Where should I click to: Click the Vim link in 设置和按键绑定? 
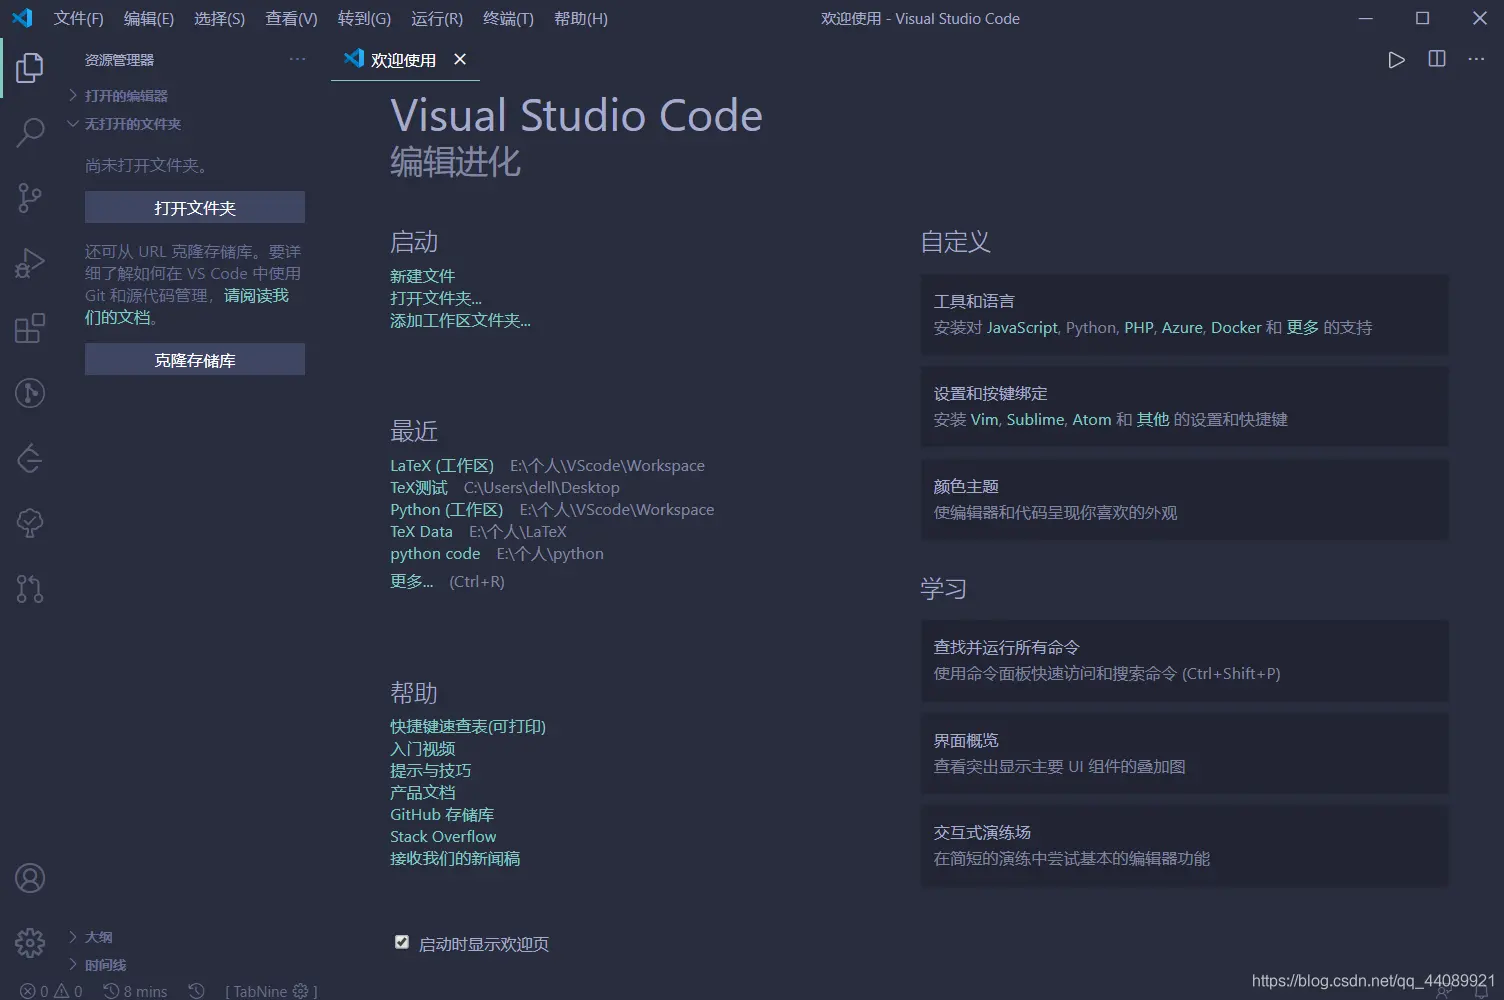click(x=985, y=419)
